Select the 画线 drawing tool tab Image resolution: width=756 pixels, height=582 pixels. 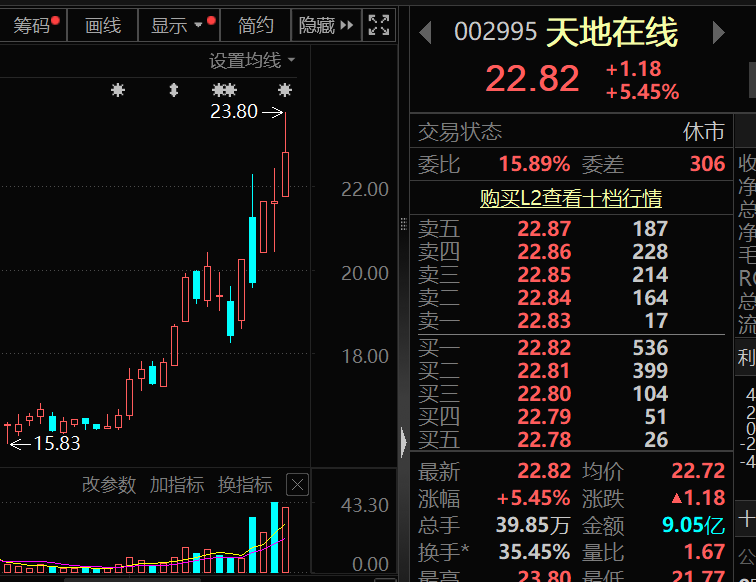[x=103, y=25]
